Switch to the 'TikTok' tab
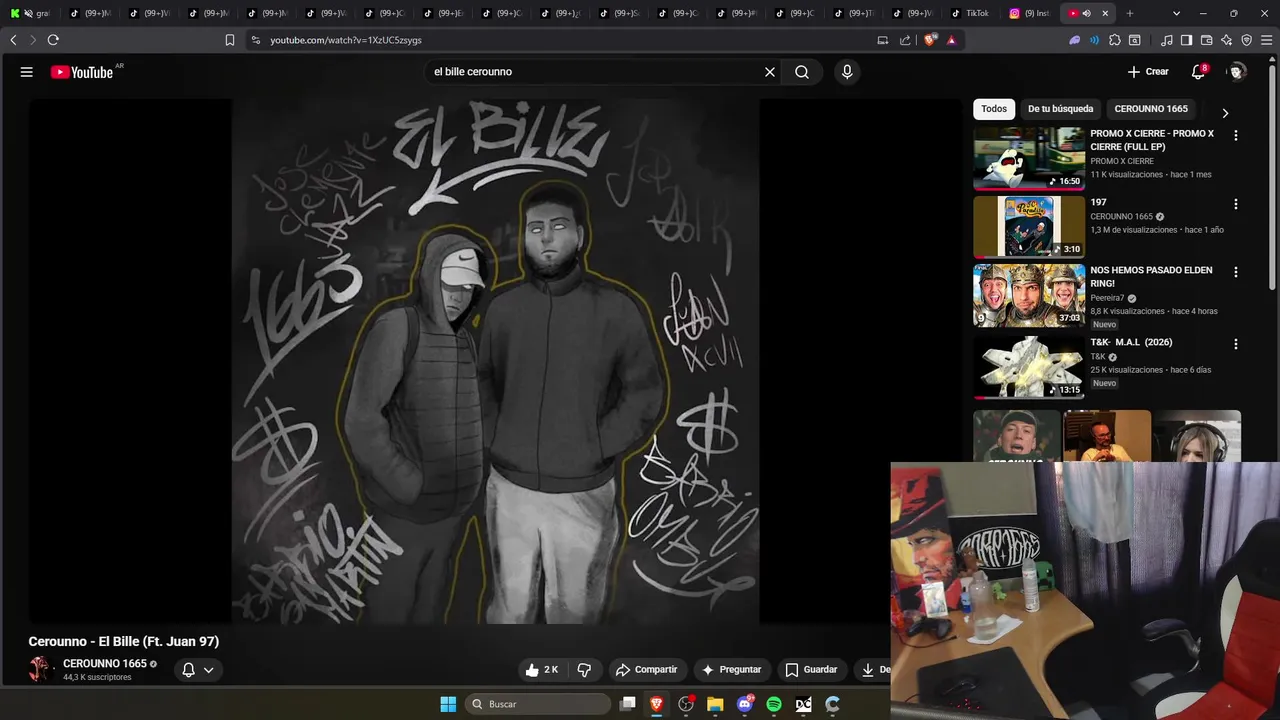The height and width of the screenshot is (720, 1280). [969, 13]
